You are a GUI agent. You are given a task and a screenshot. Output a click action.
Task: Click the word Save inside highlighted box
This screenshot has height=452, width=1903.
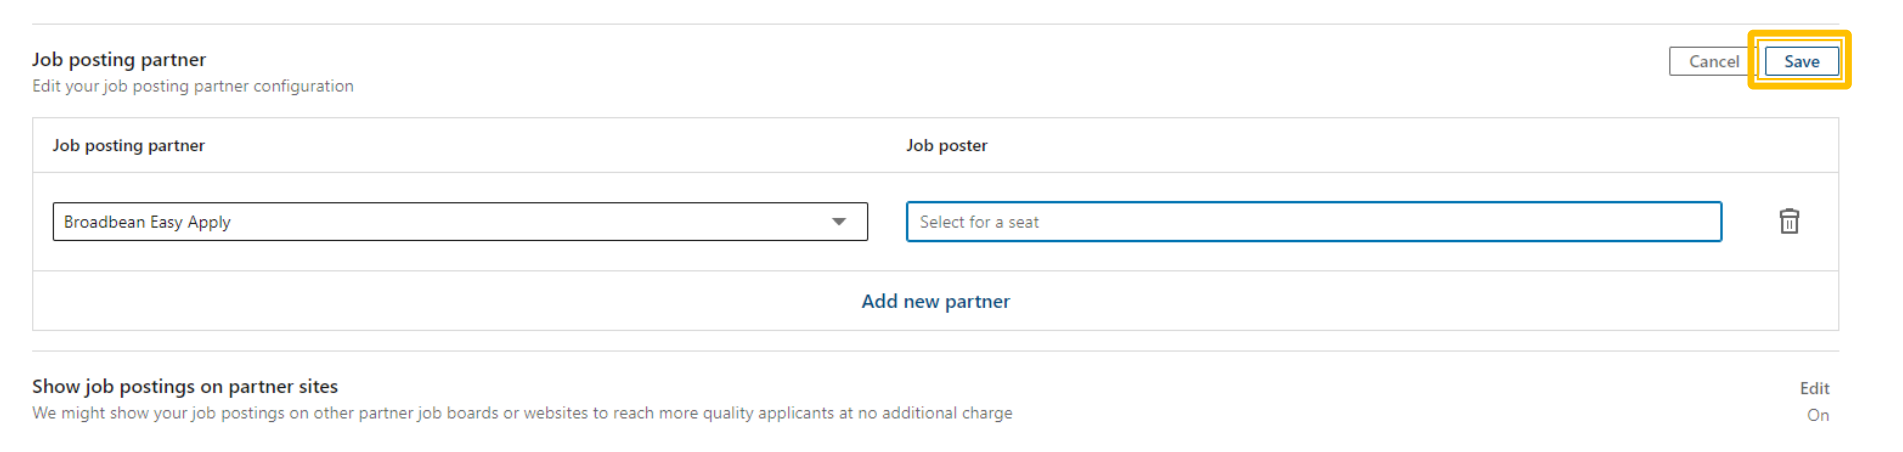tap(1801, 61)
